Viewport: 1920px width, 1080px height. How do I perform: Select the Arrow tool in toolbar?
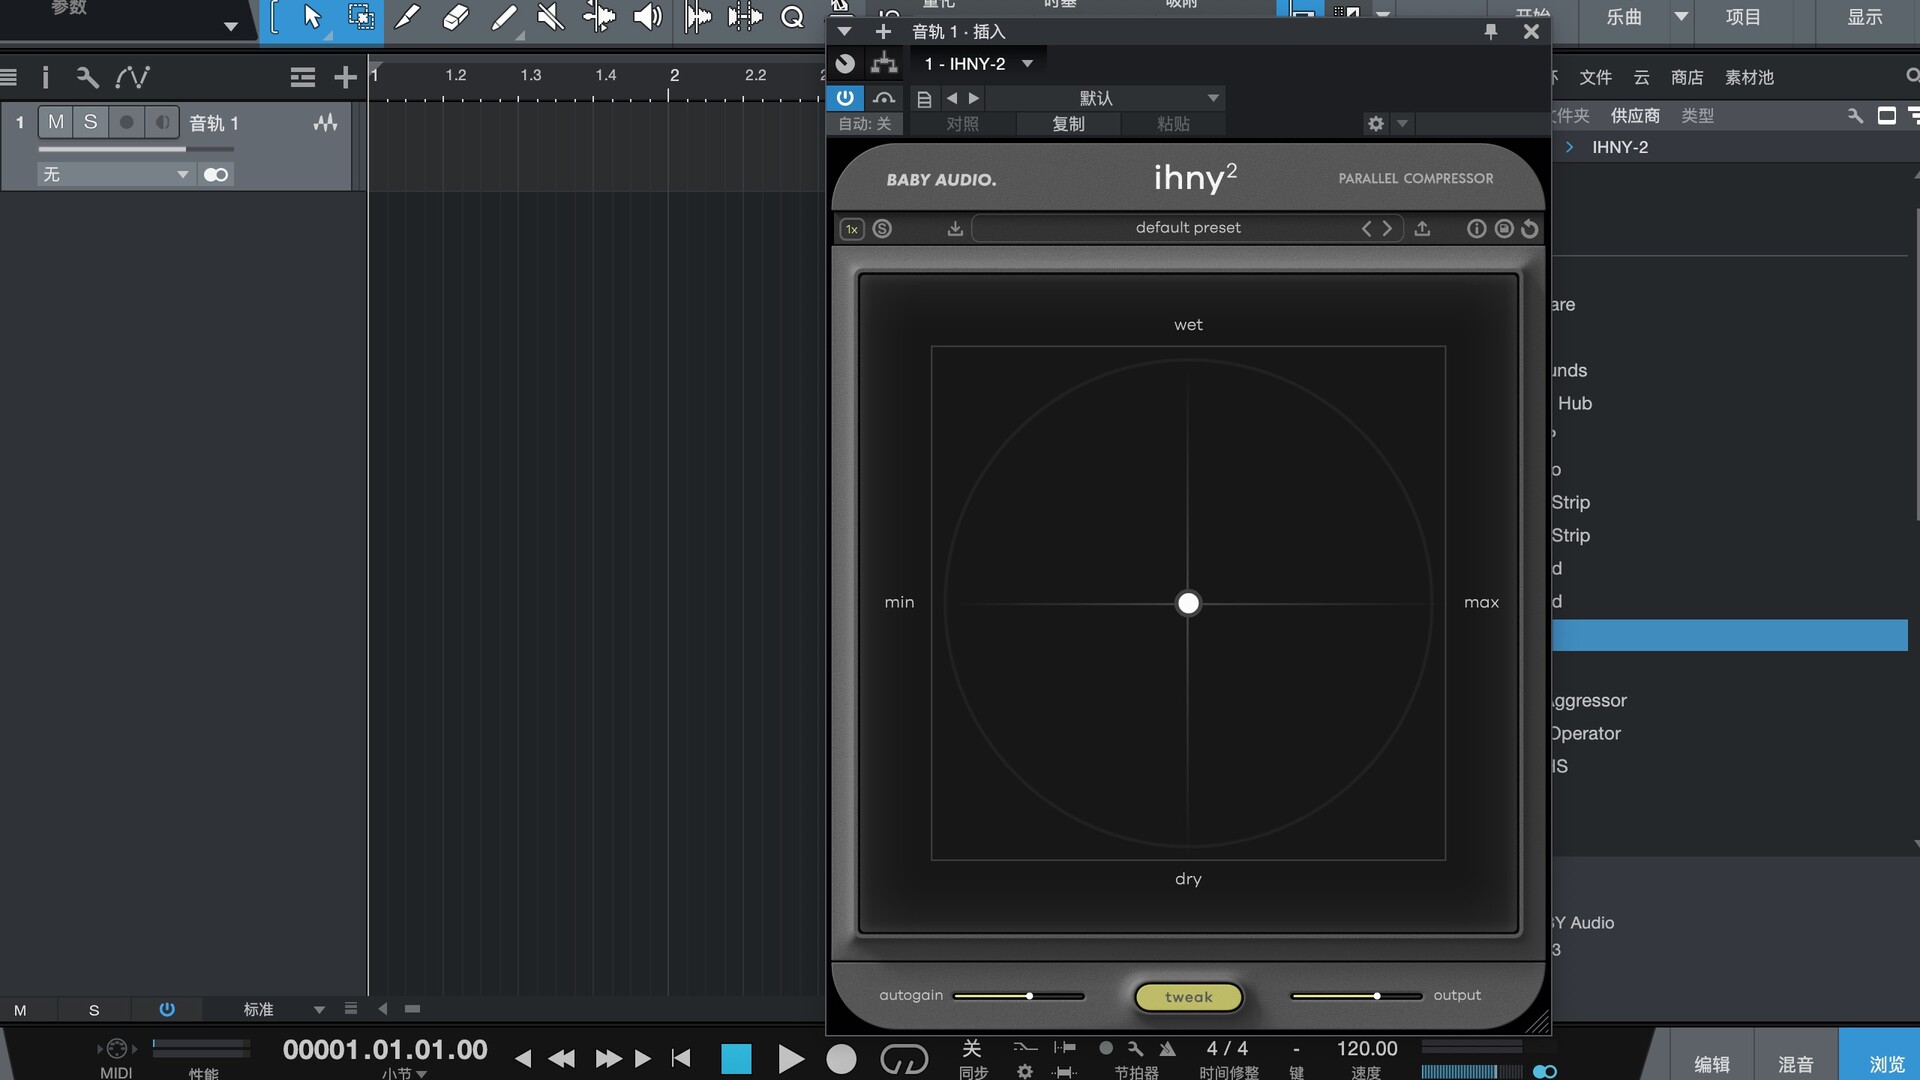click(312, 18)
